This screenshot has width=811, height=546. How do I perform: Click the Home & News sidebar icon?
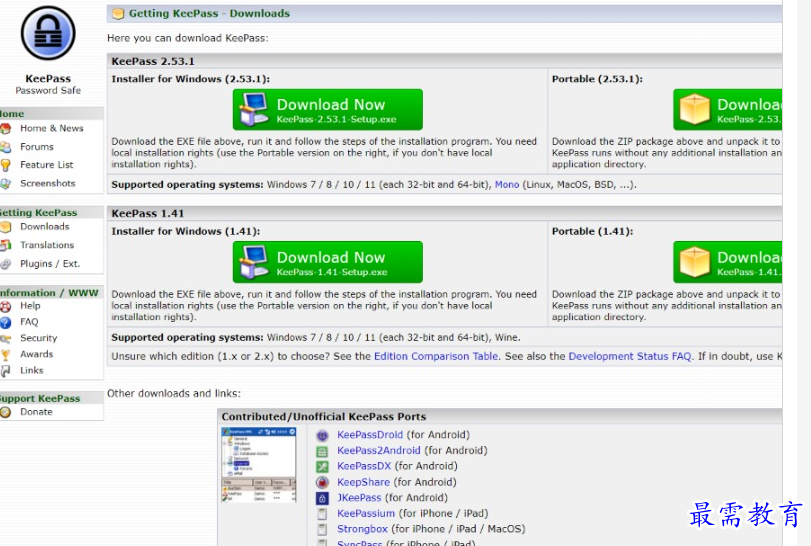(6, 128)
